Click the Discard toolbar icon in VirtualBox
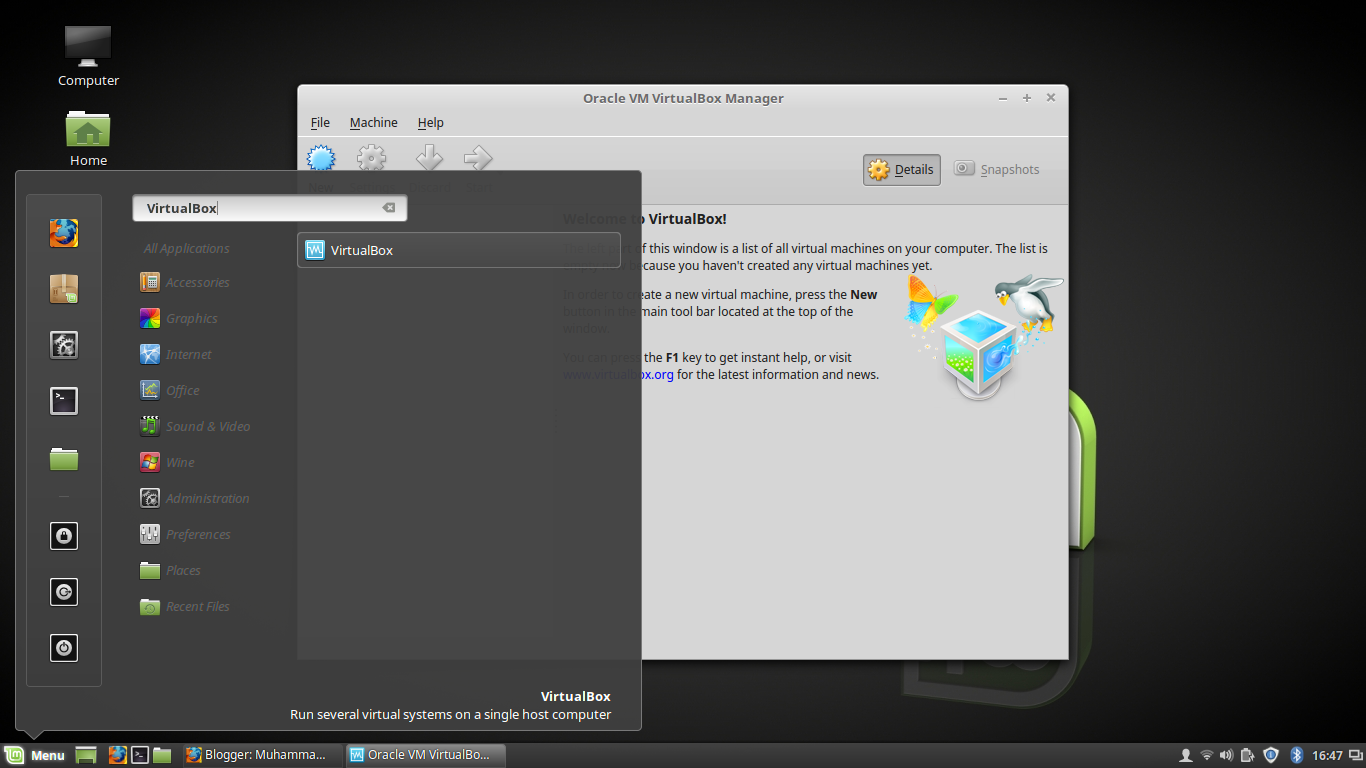The width and height of the screenshot is (1366, 768). click(x=428, y=158)
